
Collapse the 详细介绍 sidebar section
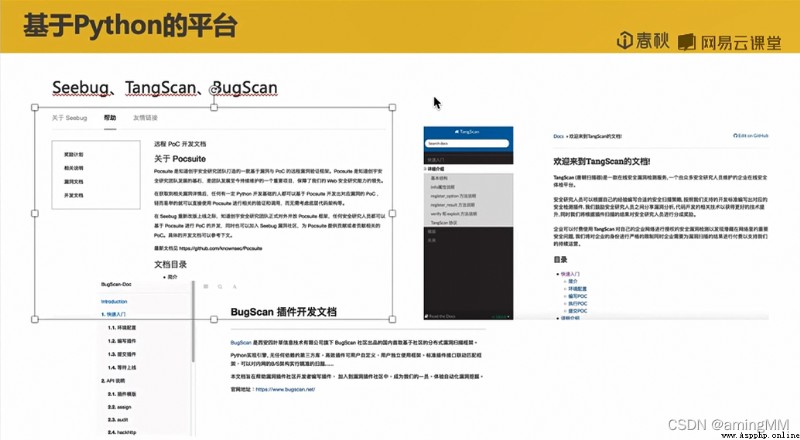coord(435,168)
